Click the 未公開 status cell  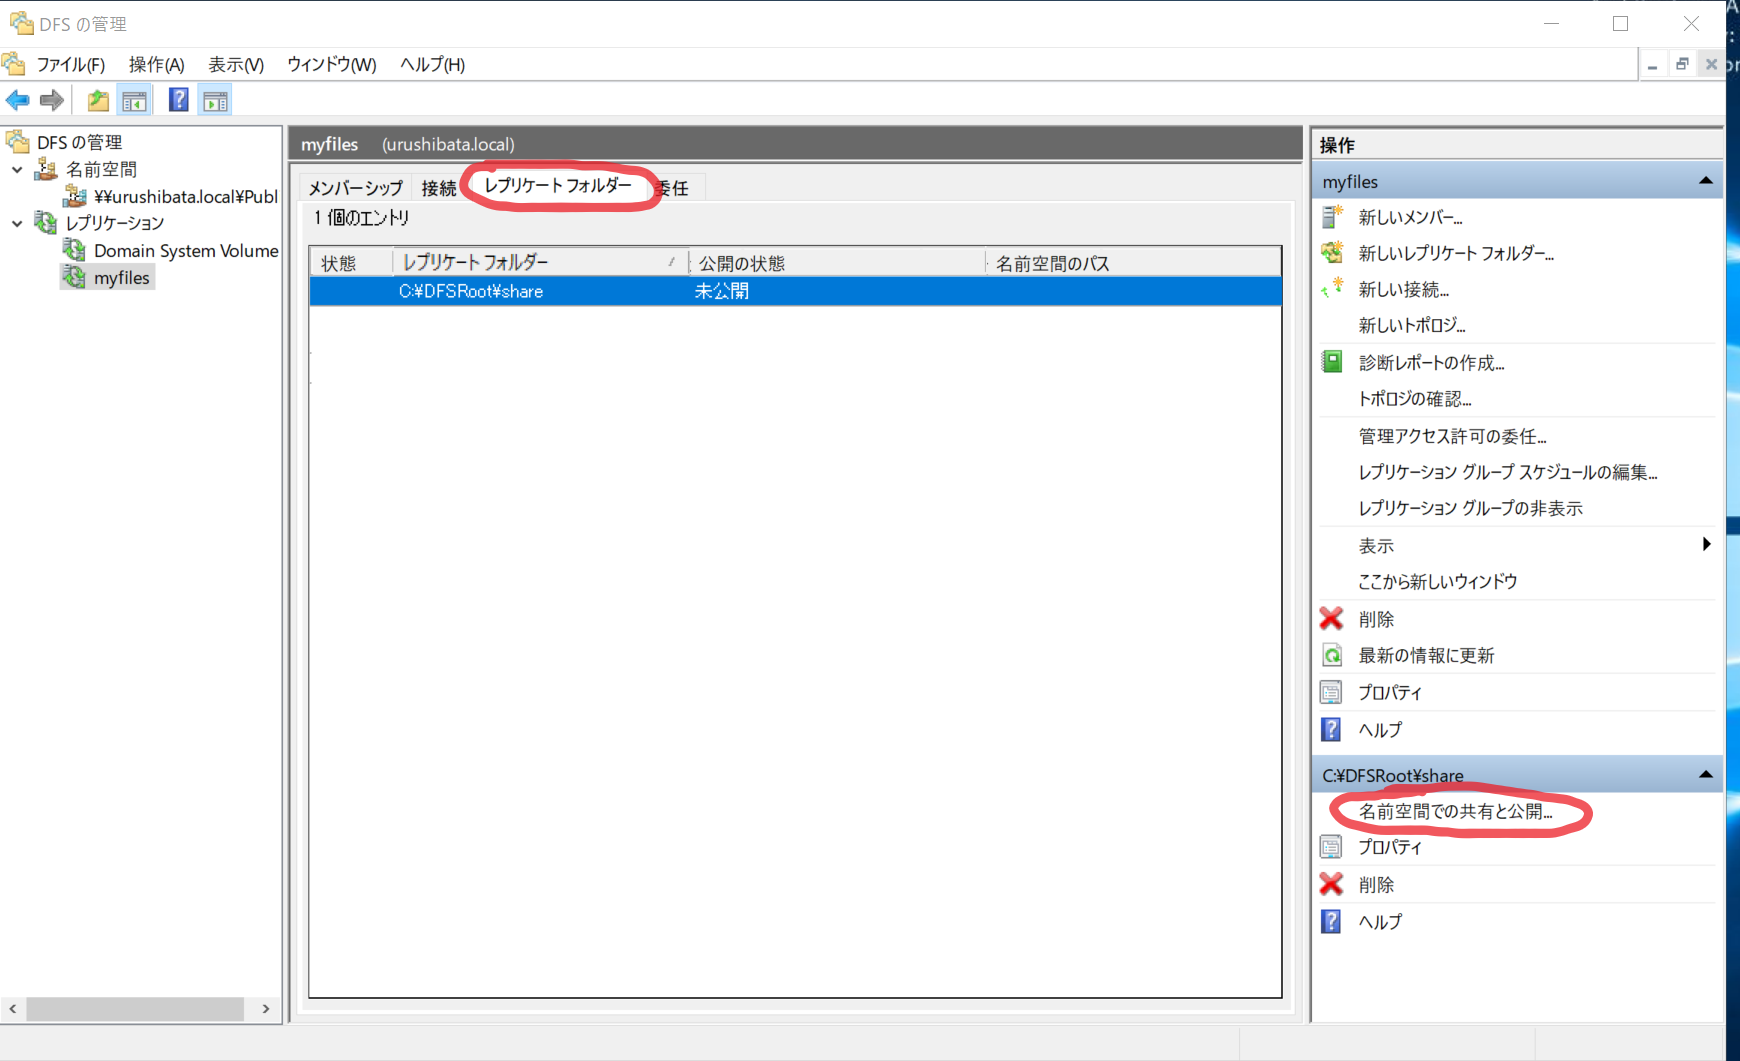pyautogui.click(x=722, y=291)
